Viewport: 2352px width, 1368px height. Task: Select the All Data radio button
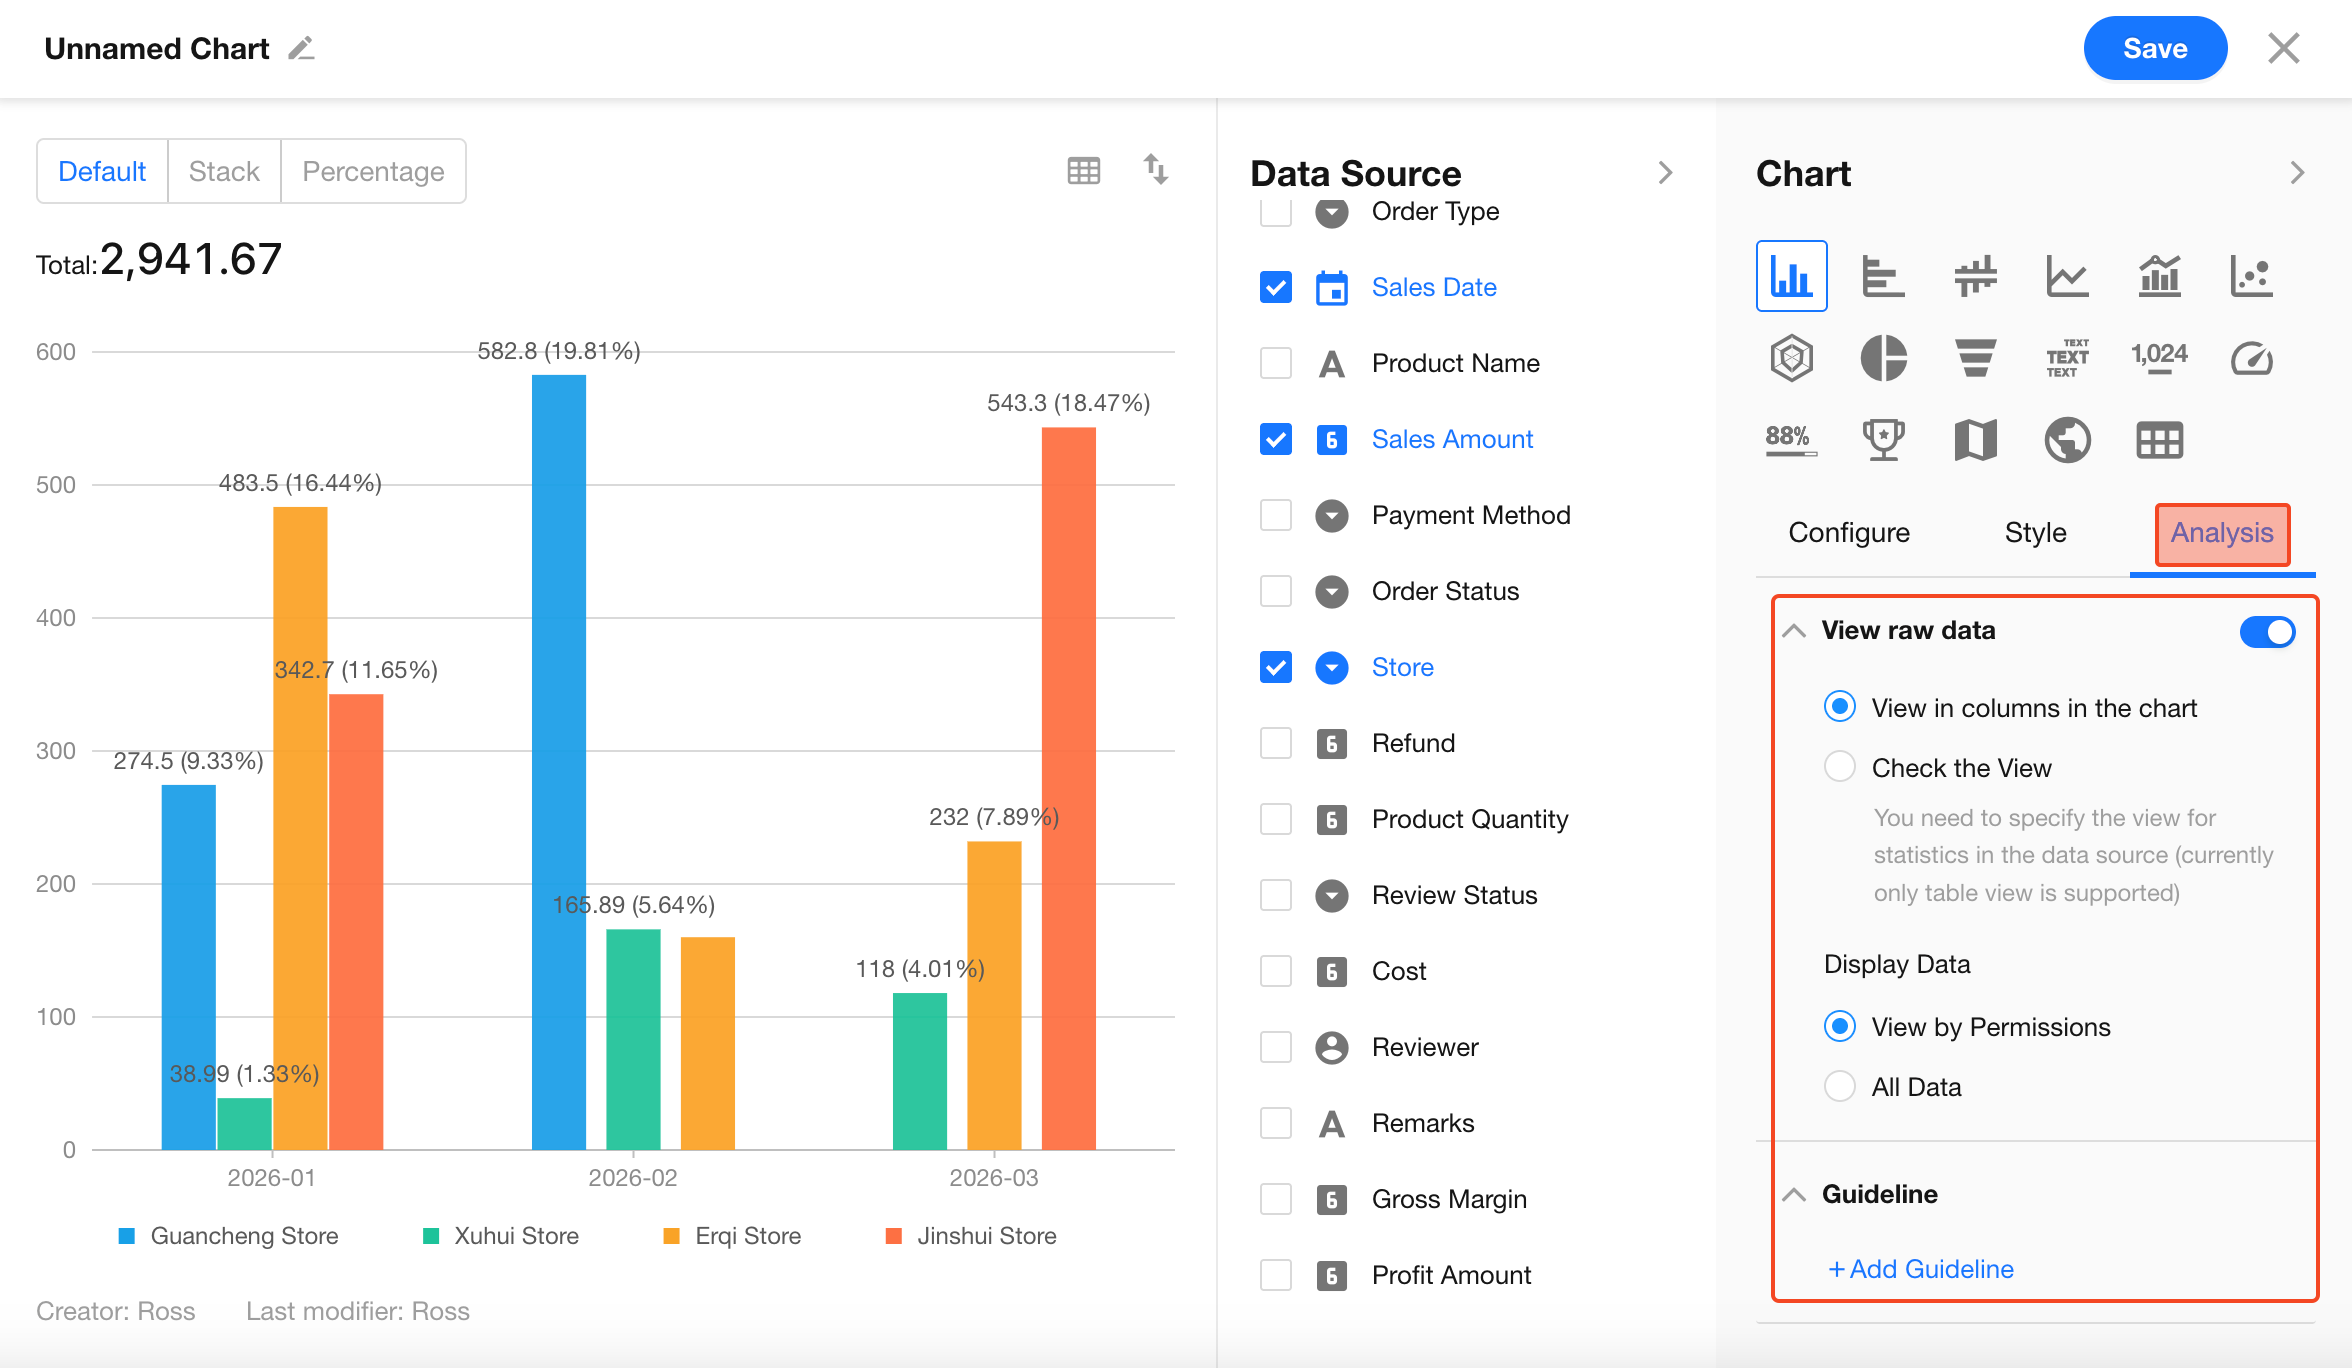(1839, 1087)
